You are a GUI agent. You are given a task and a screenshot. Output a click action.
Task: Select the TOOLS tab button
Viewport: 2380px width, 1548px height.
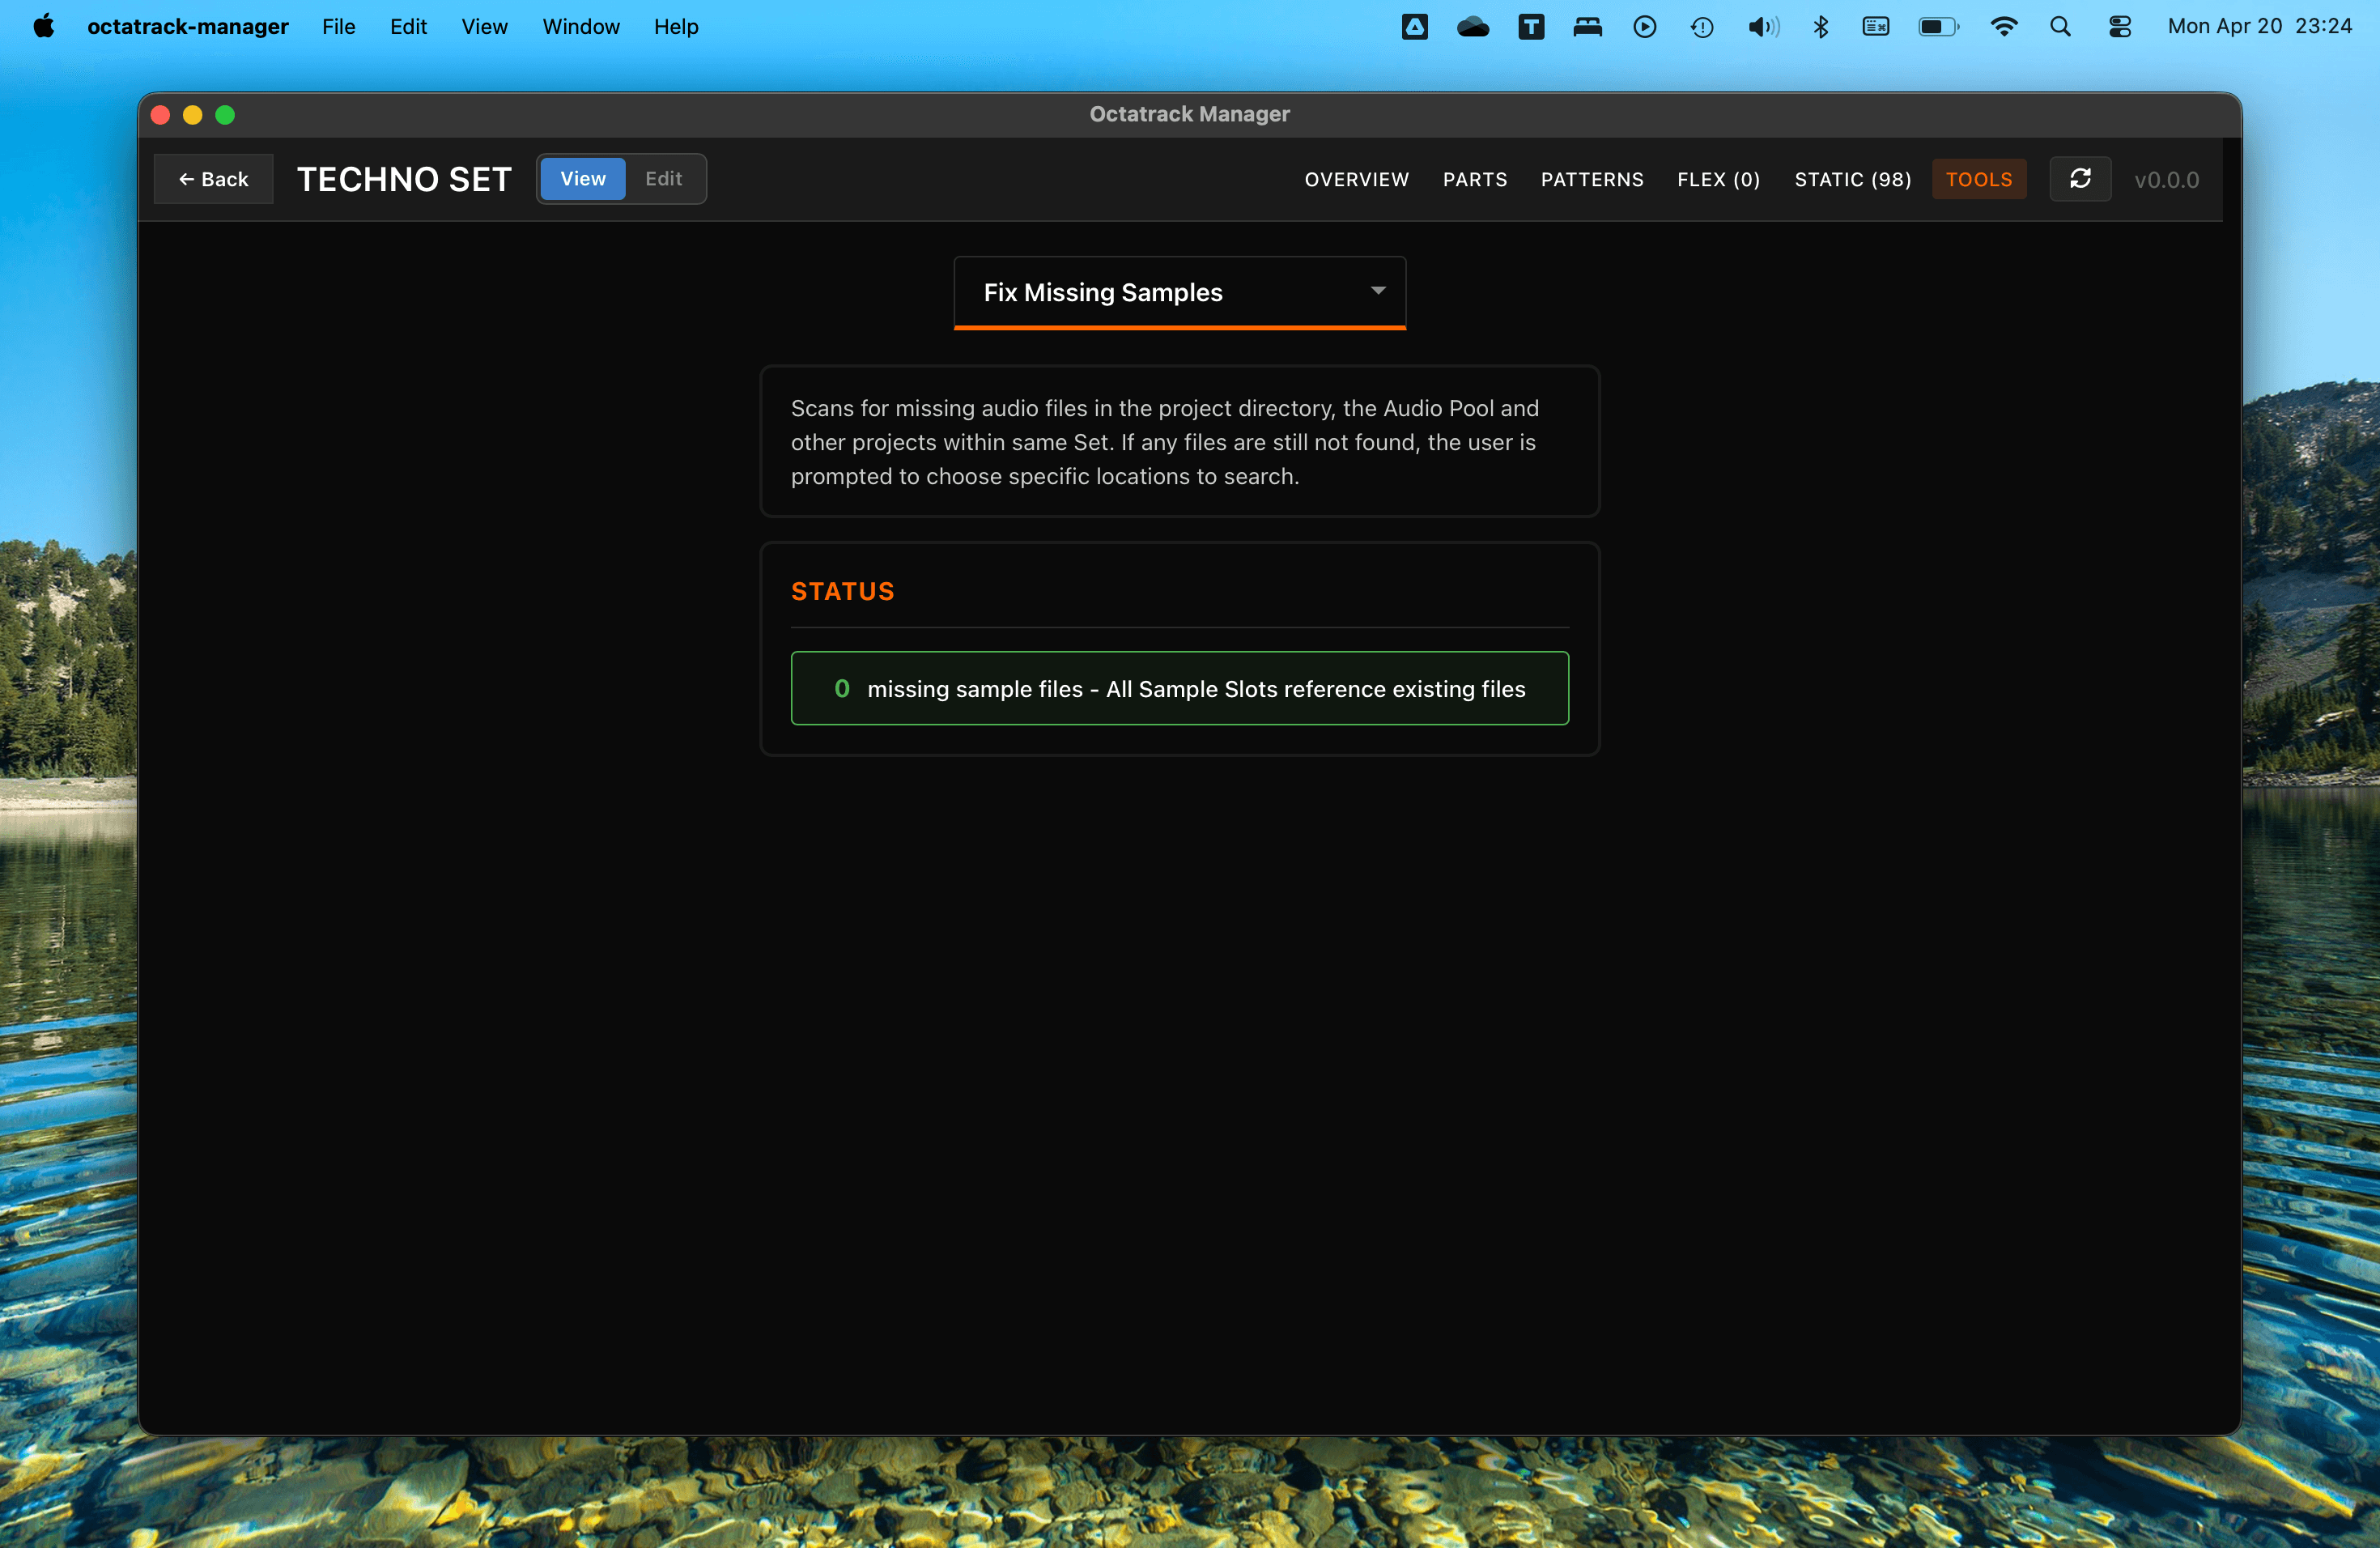pos(1978,180)
